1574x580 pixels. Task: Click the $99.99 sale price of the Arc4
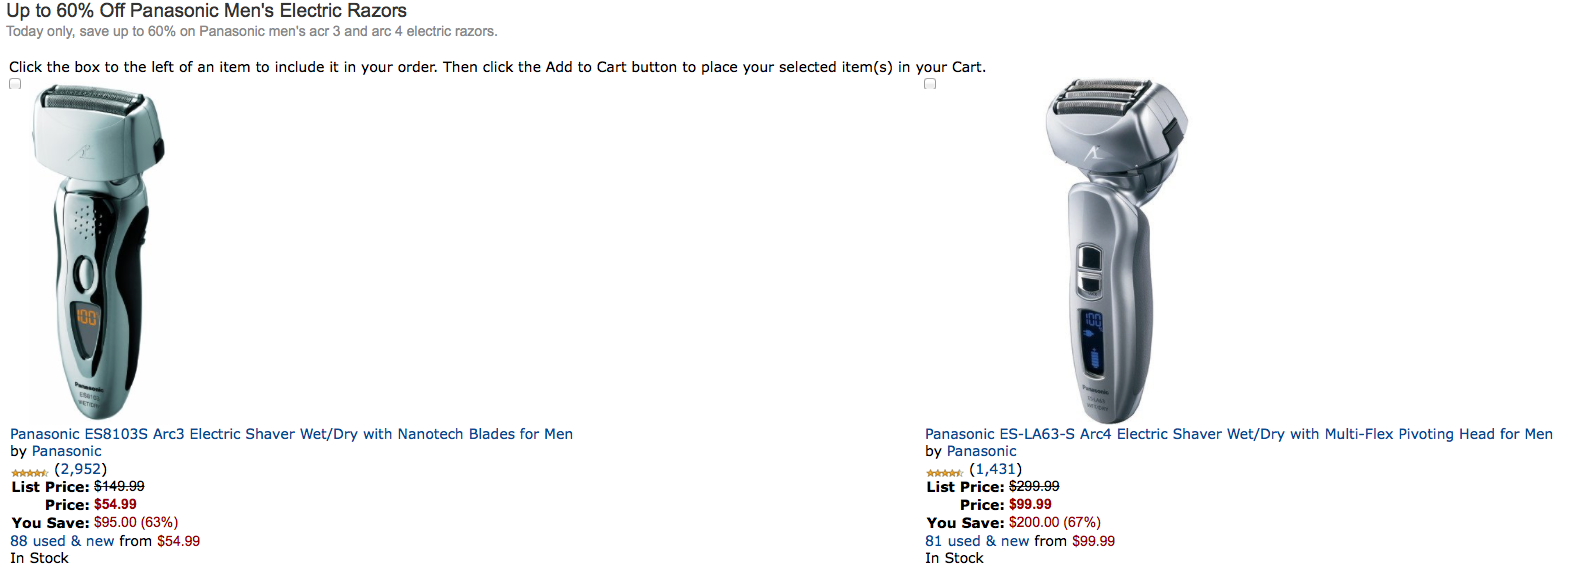[1030, 505]
